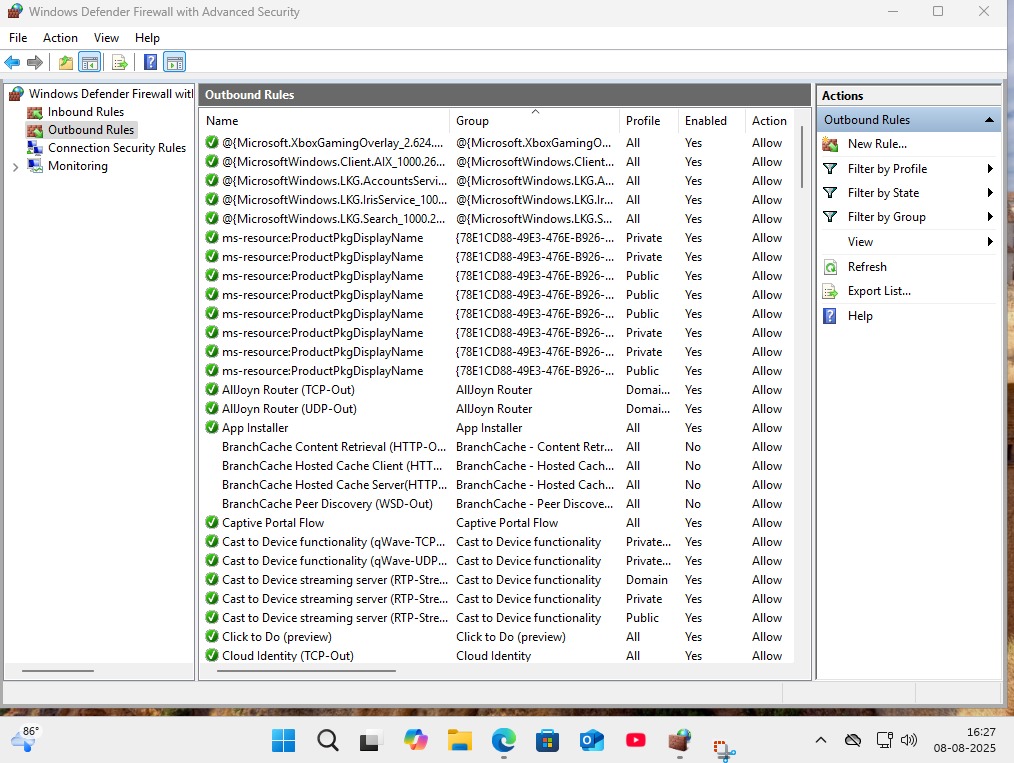
Task: Sort by the Enabled column header
Action: pyautogui.click(x=711, y=121)
